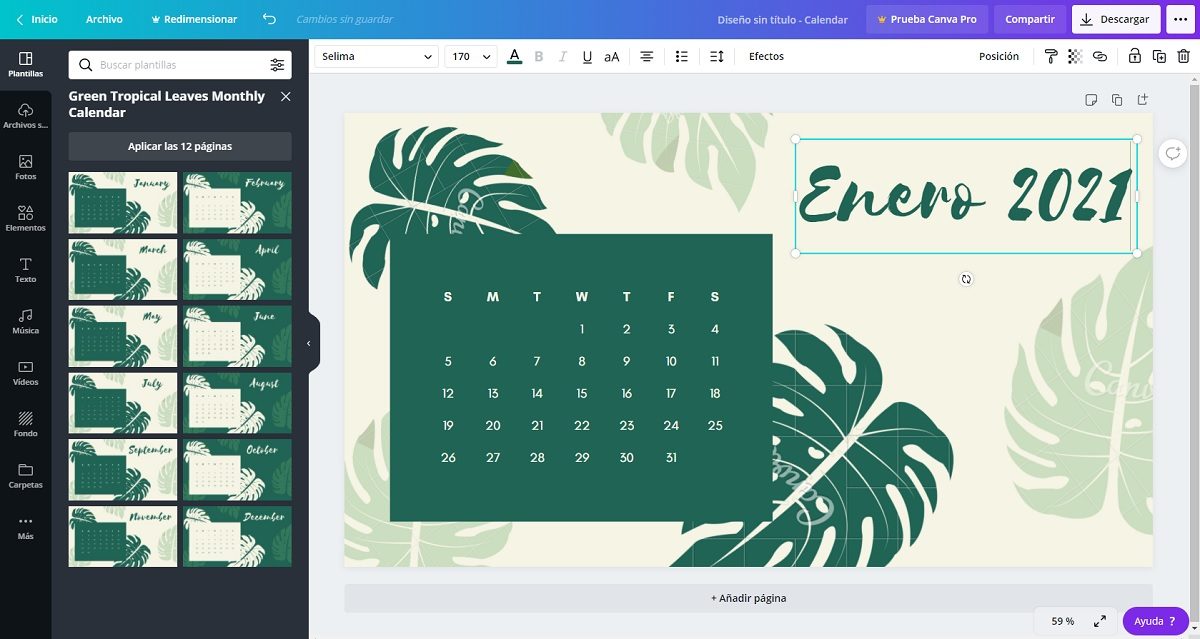The image size is (1200, 639).
Task: Click Aplicar las 12 páginas button
Action: pos(180,146)
